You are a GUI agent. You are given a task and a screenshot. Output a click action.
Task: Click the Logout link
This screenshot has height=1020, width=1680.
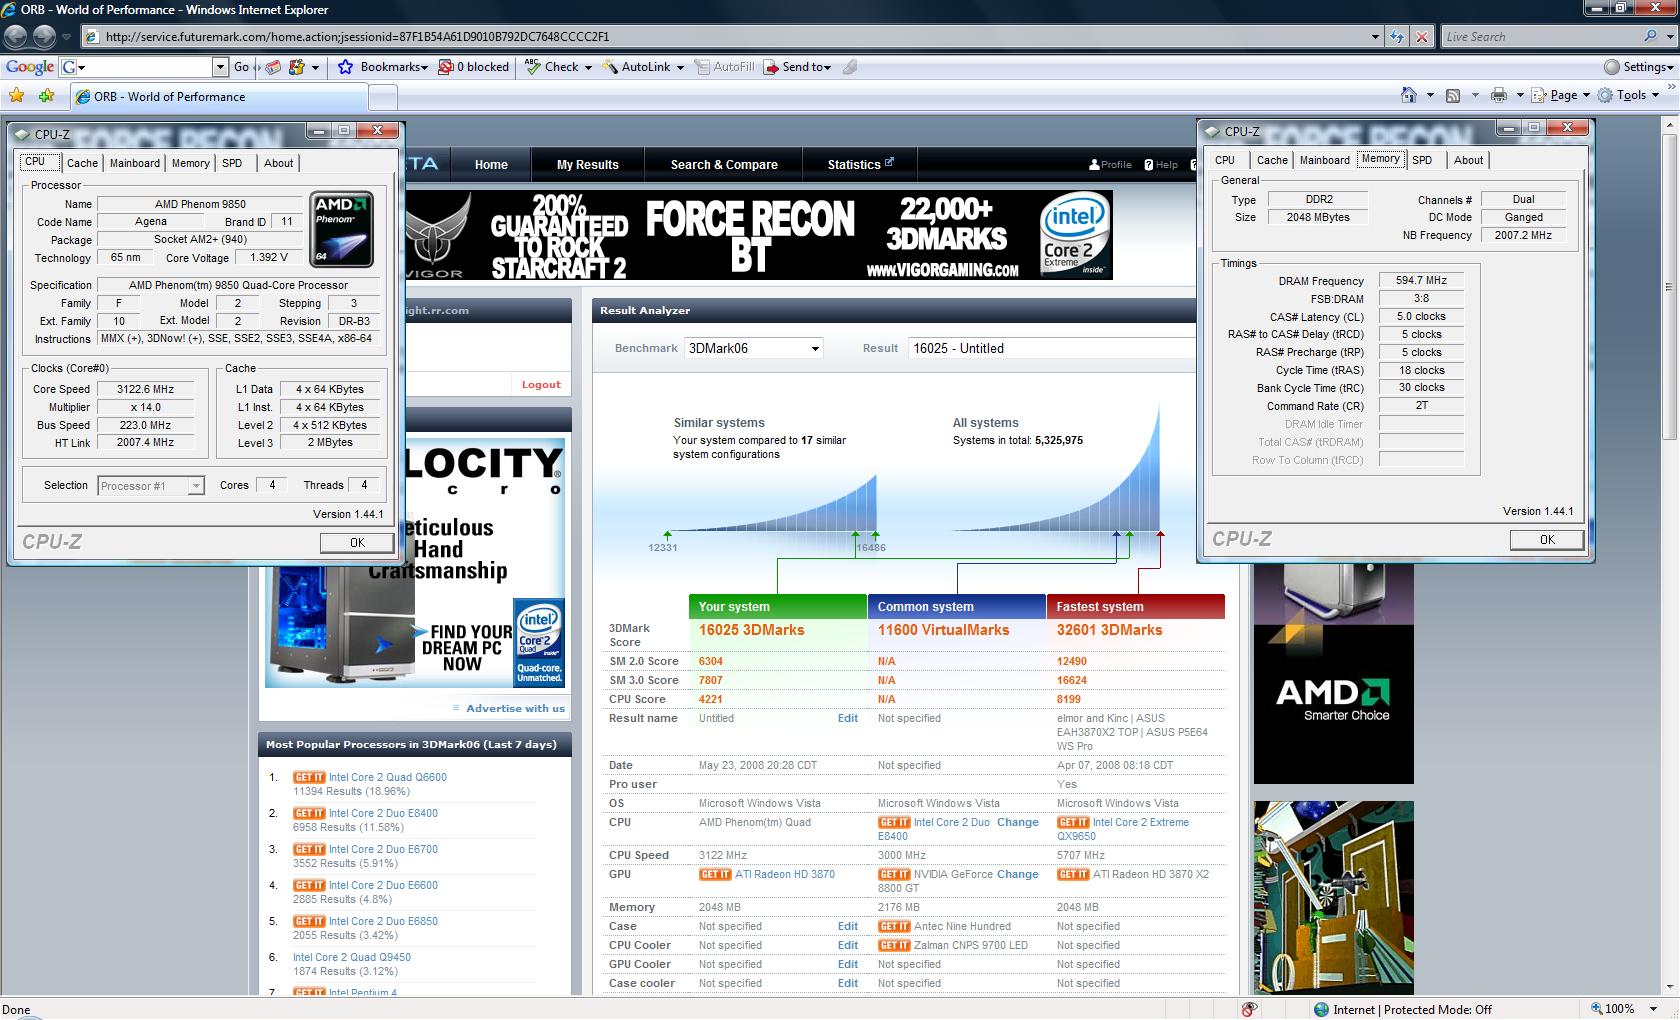[541, 385]
